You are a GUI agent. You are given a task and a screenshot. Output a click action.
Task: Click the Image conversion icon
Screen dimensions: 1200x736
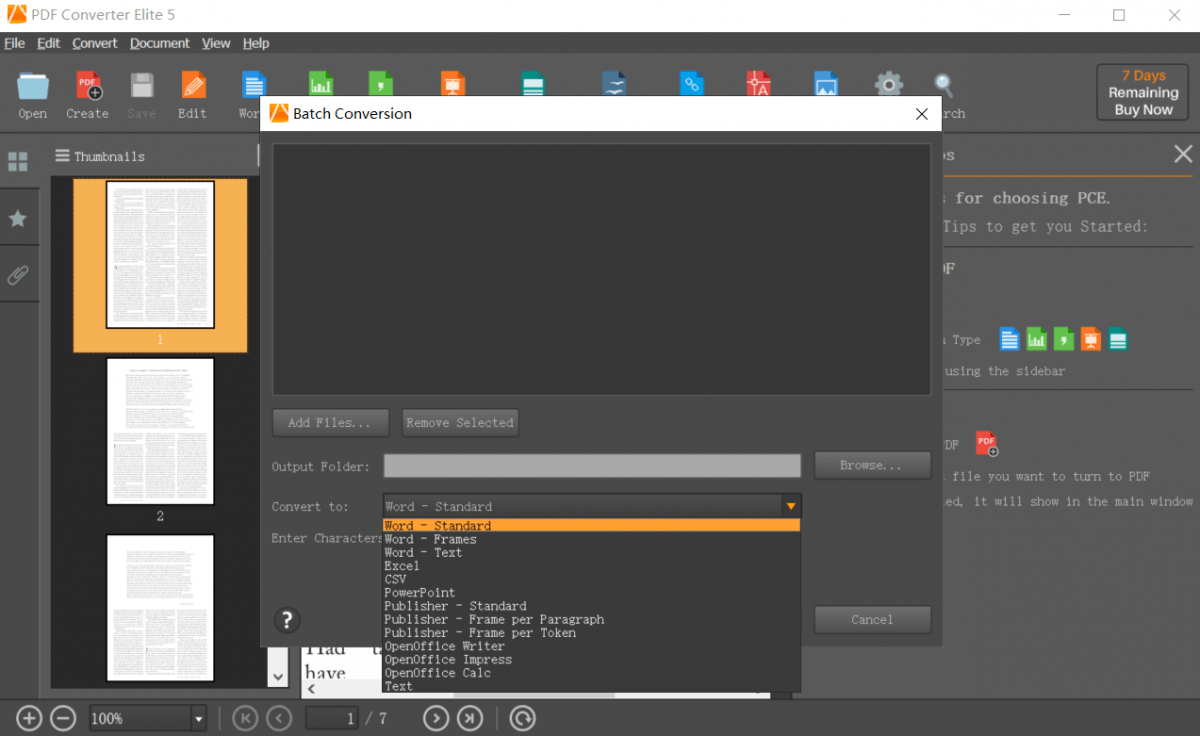tap(826, 84)
